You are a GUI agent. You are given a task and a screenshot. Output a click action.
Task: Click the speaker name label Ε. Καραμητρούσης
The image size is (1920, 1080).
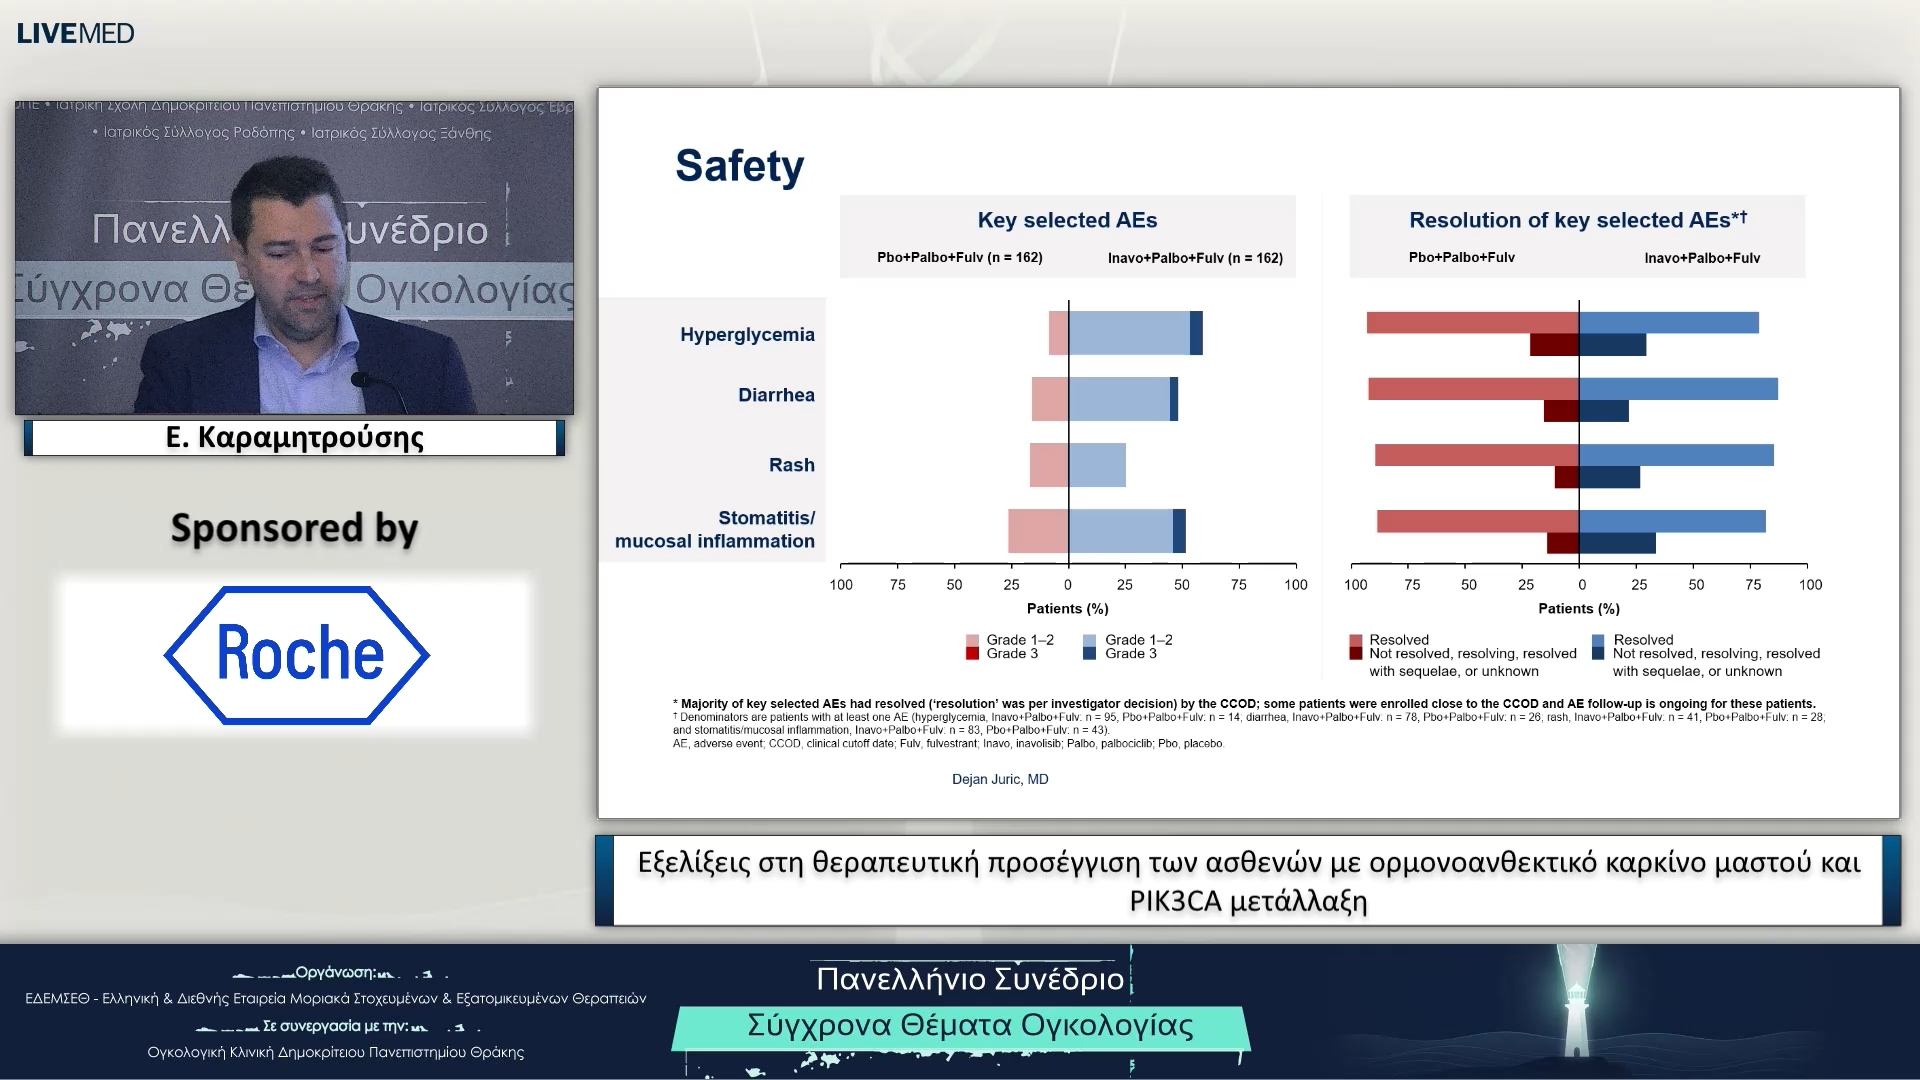[294, 438]
